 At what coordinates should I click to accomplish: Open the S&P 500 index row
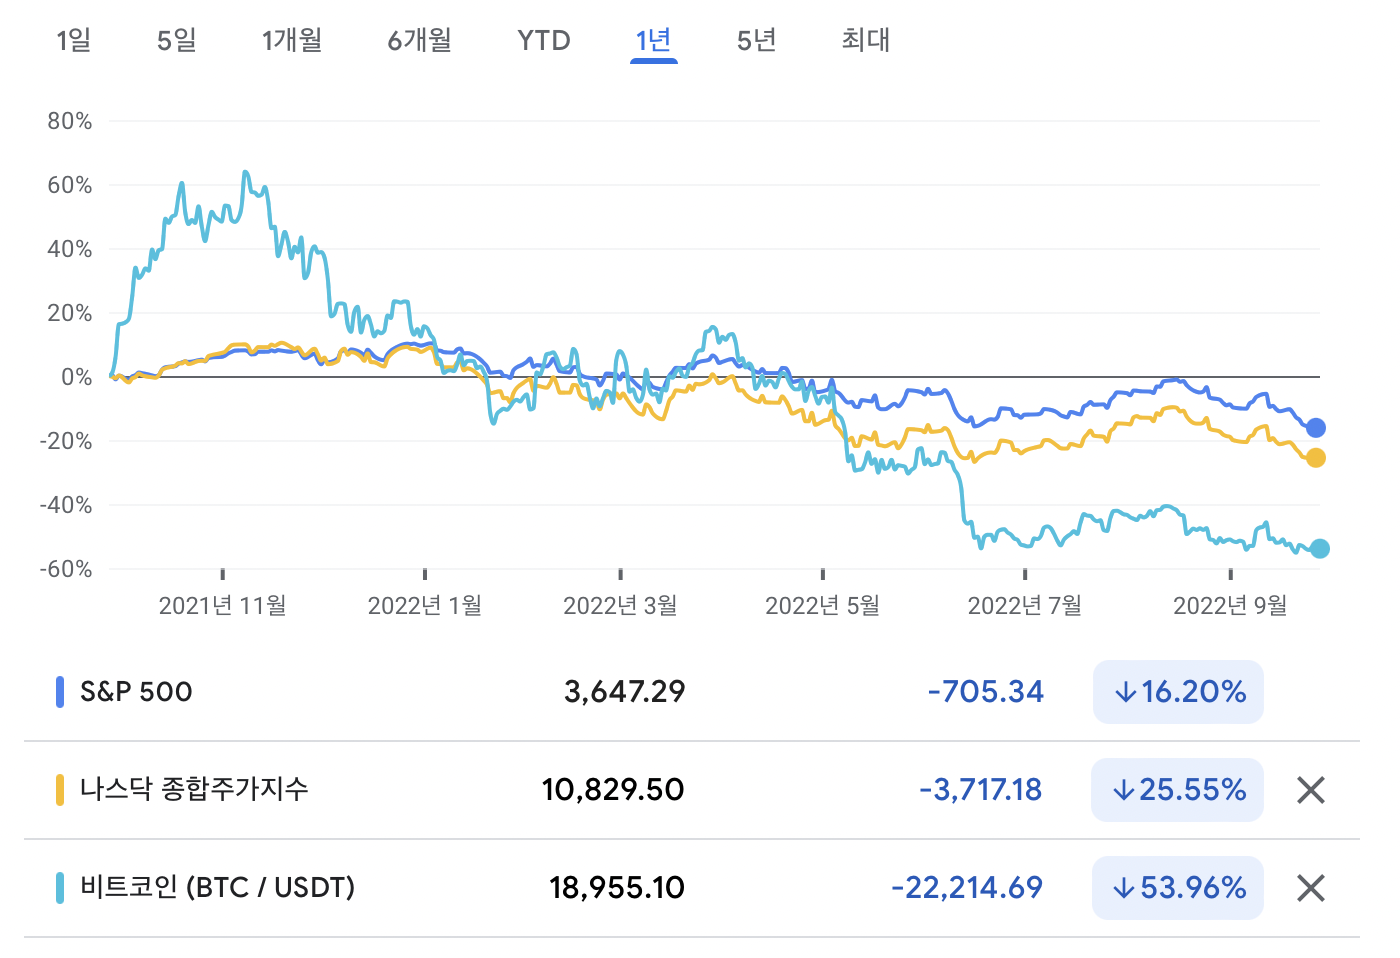692,692
